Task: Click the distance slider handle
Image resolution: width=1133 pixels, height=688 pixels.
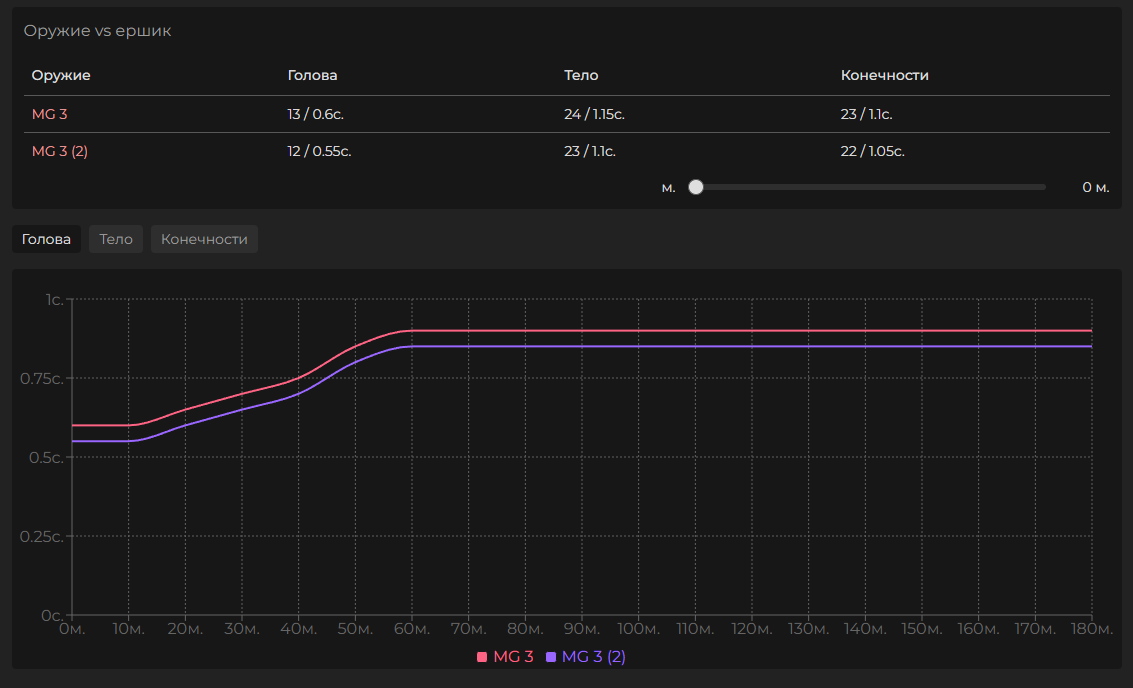Action: click(x=696, y=187)
